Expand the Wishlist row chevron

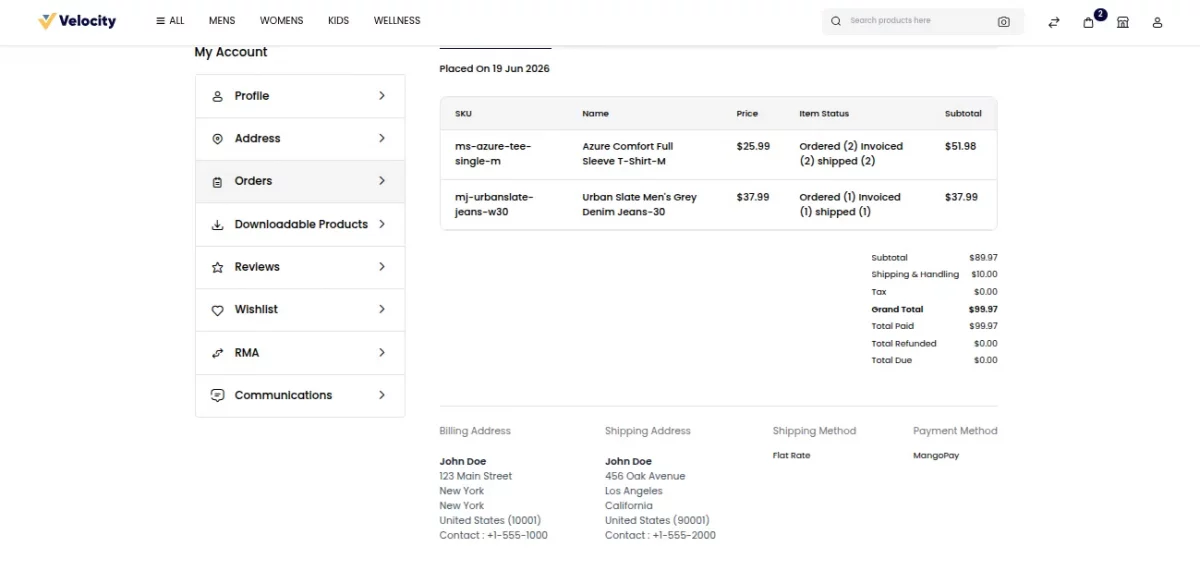point(382,310)
